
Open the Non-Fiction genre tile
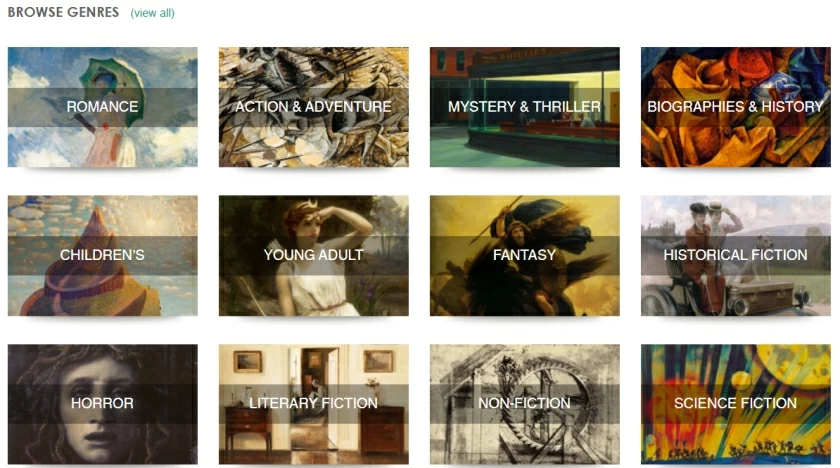click(524, 404)
